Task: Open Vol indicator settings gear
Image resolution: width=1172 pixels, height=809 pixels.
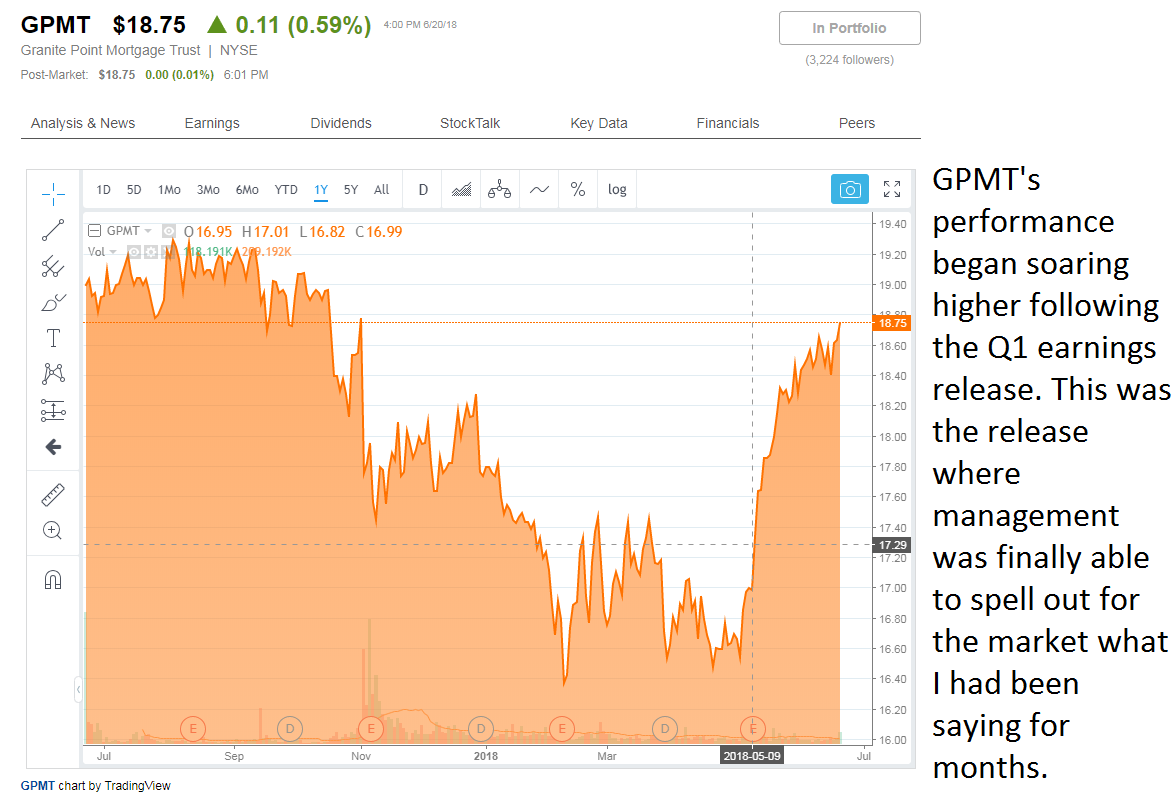Action: [x=150, y=252]
